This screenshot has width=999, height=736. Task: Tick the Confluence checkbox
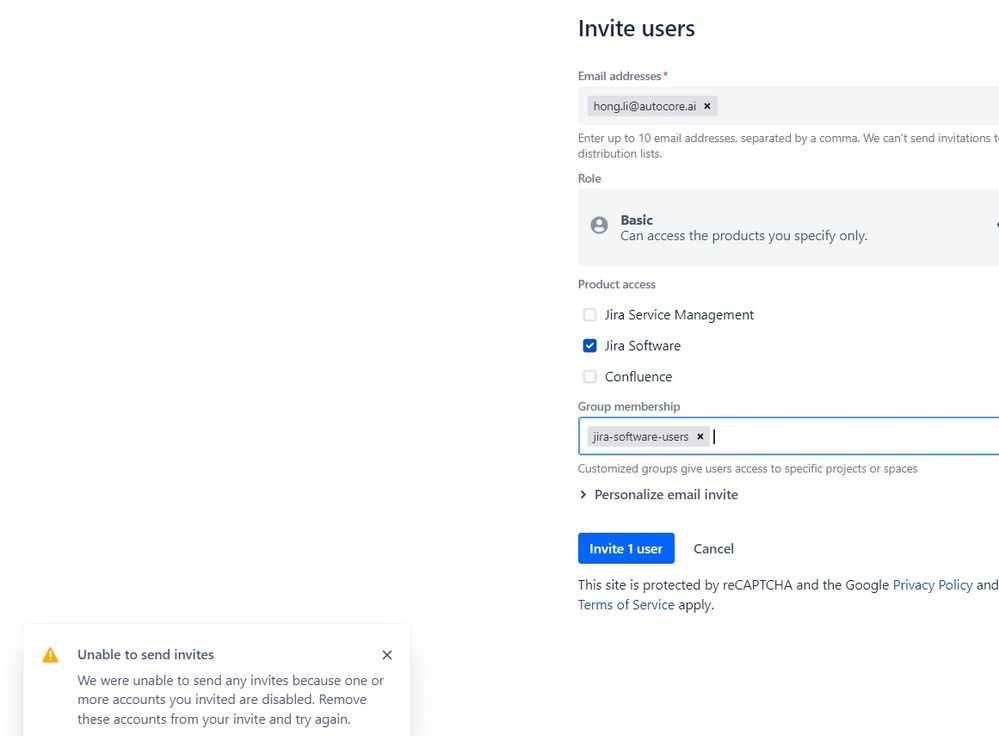tap(590, 377)
